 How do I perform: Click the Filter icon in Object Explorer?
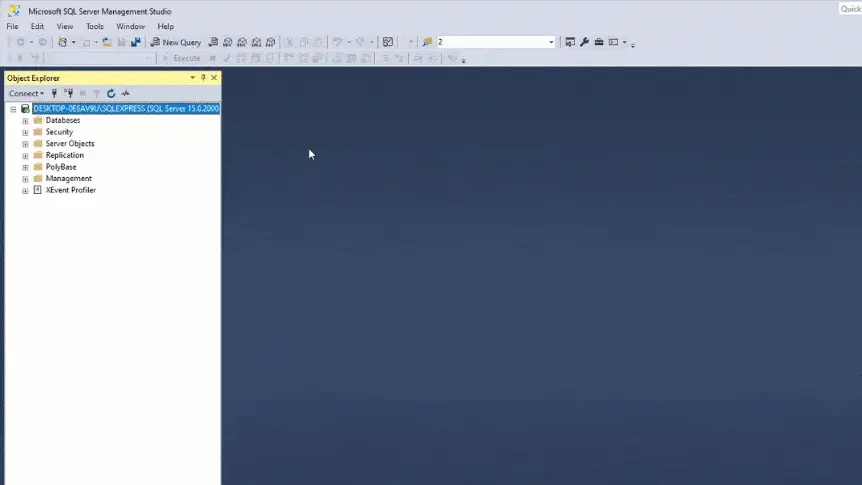[97, 93]
